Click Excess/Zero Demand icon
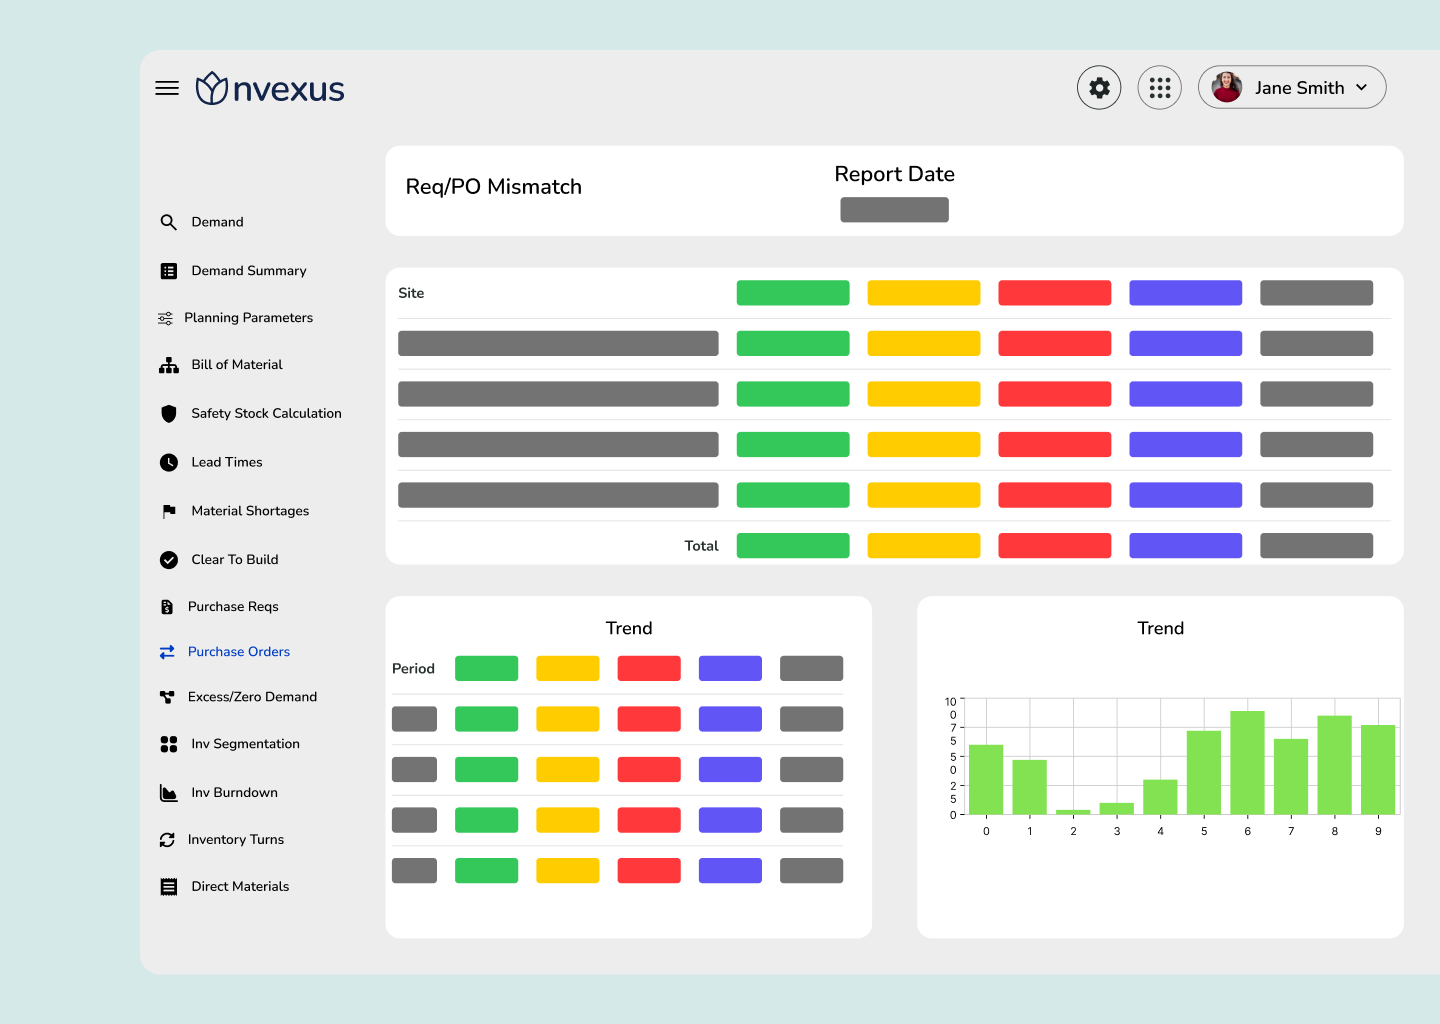The height and width of the screenshot is (1024, 1440). click(x=167, y=697)
